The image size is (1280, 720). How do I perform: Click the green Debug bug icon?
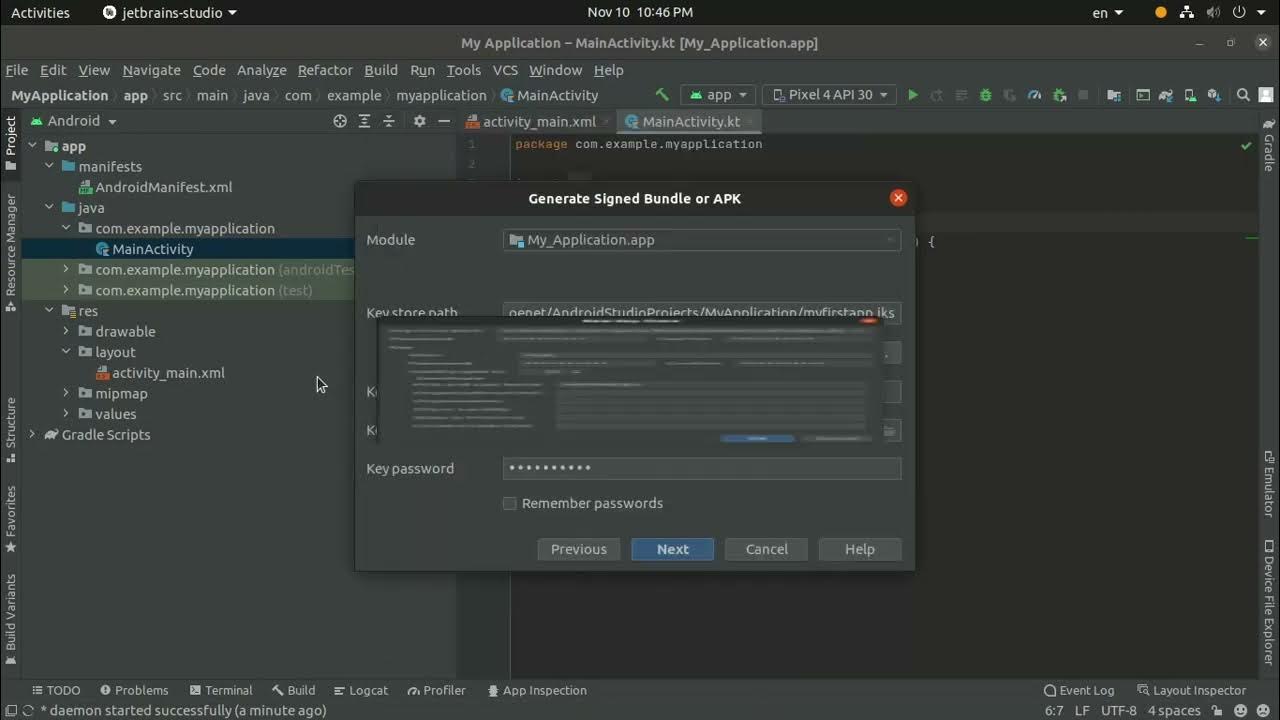pyautogui.click(x=985, y=95)
